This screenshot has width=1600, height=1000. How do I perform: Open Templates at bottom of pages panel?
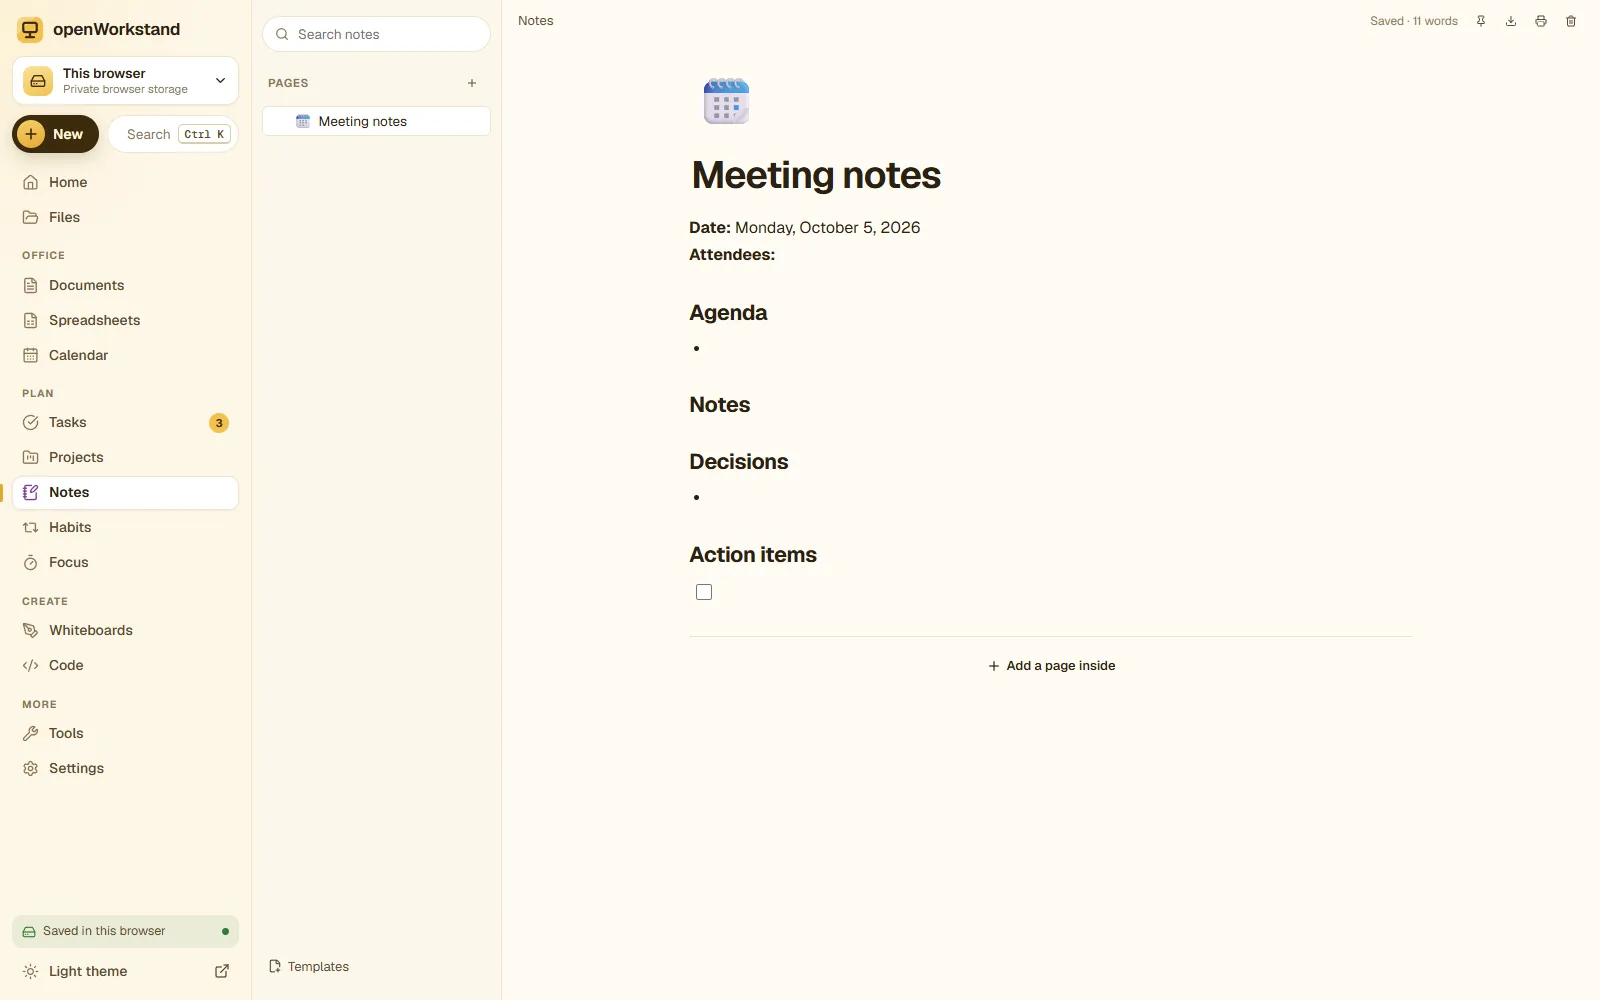tap(309, 966)
